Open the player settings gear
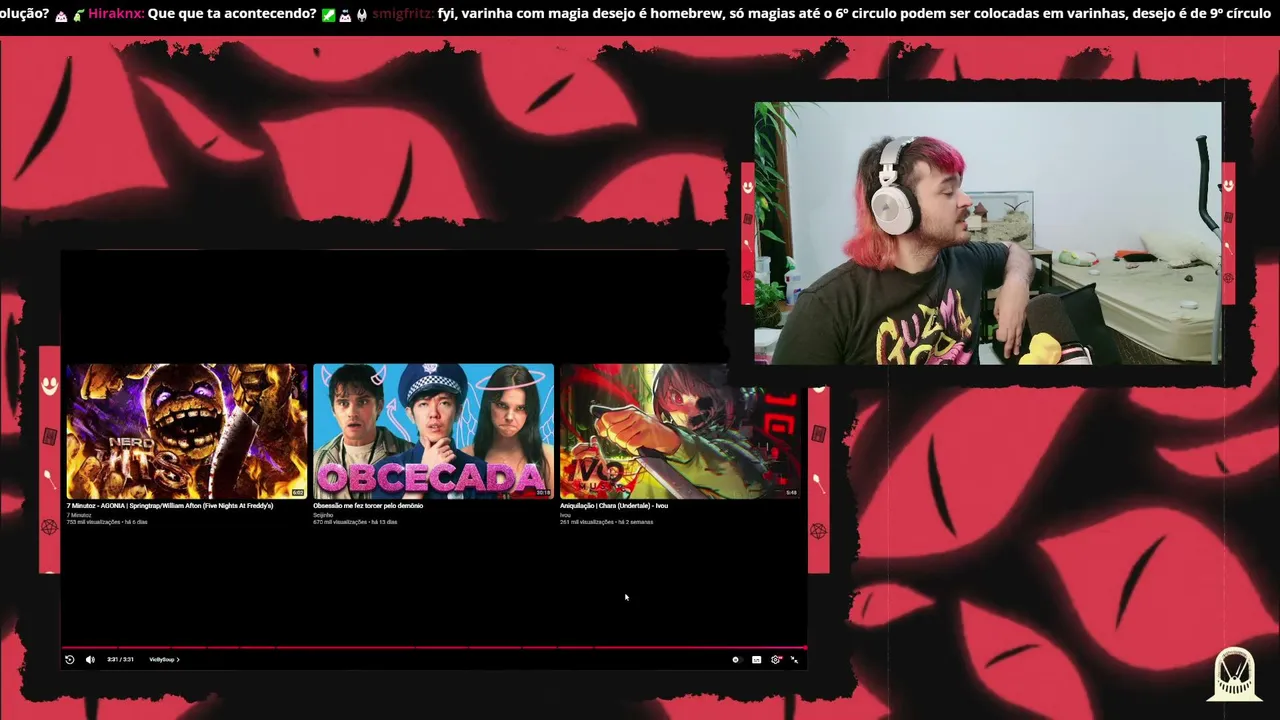This screenshot has height=720, width=1280. coord(775,660)
